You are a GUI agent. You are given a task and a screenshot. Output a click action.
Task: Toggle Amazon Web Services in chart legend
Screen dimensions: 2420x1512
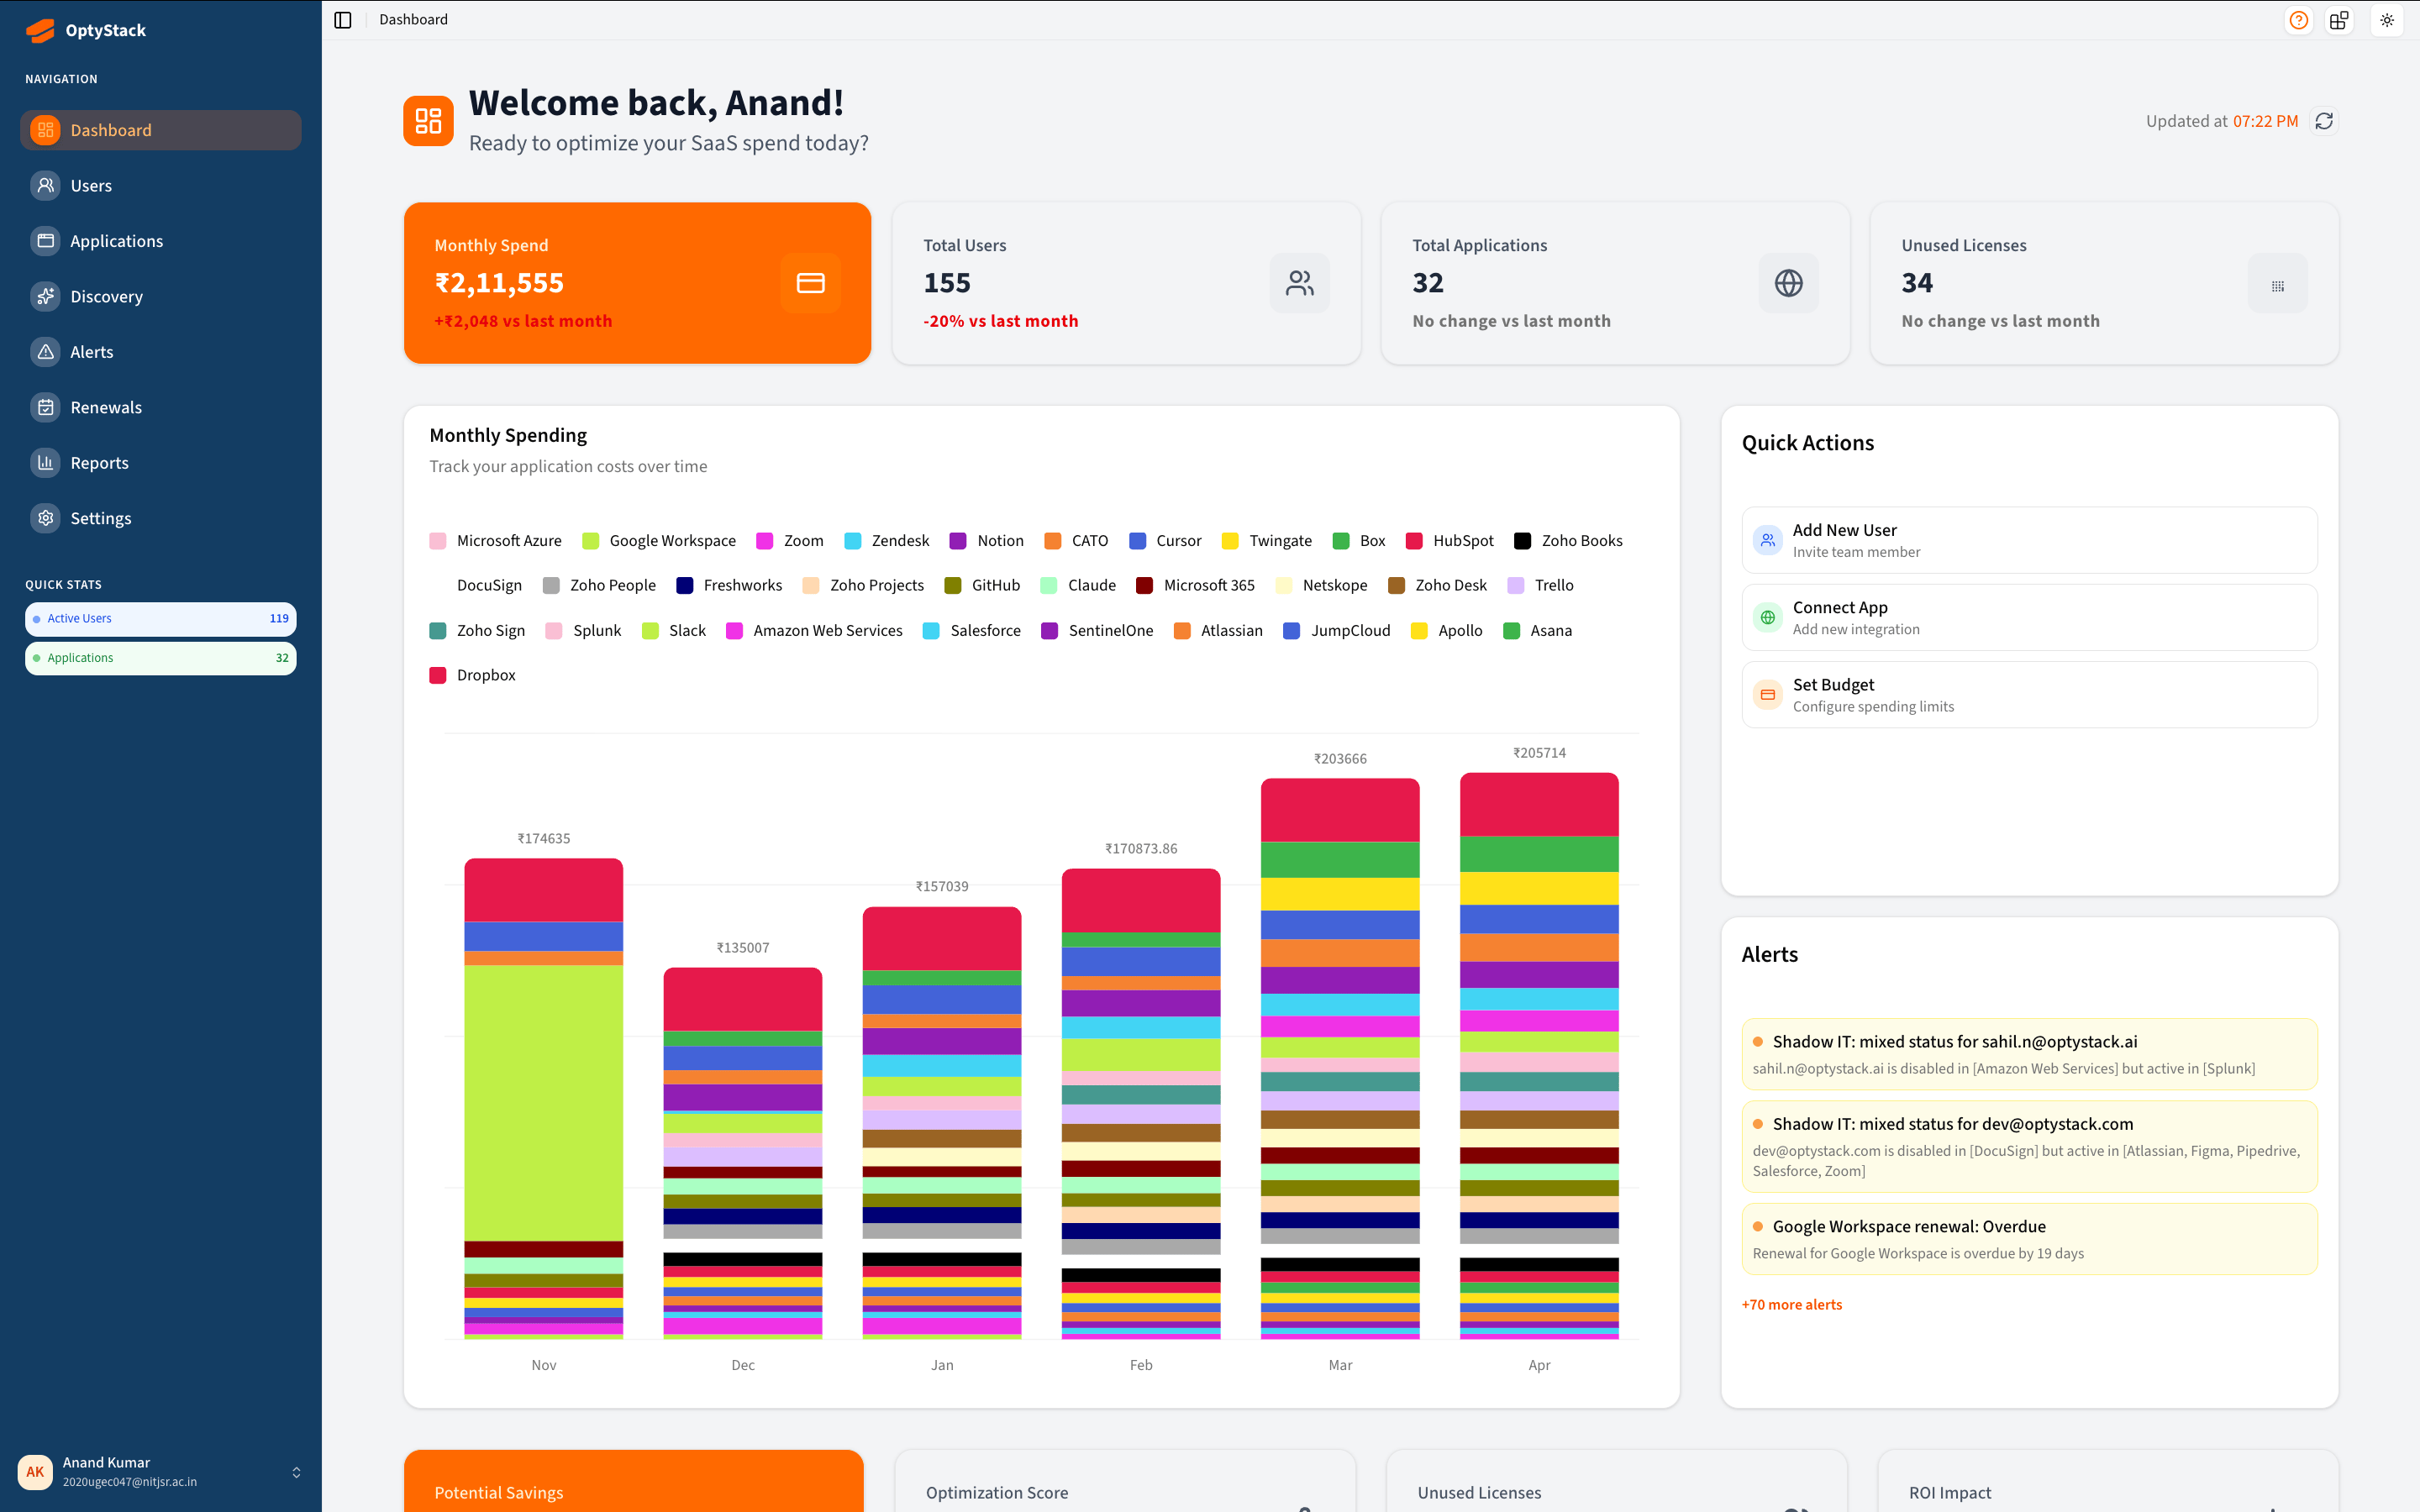point(734,631)
